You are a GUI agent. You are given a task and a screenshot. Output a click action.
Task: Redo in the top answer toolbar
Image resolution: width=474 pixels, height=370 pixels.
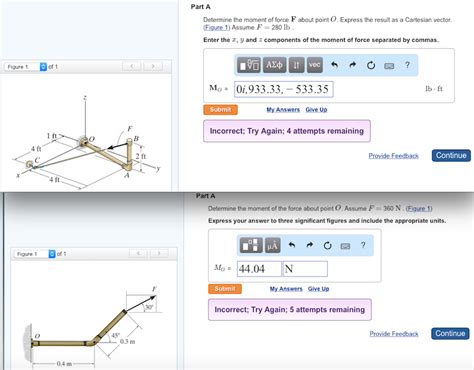(353, 65)
